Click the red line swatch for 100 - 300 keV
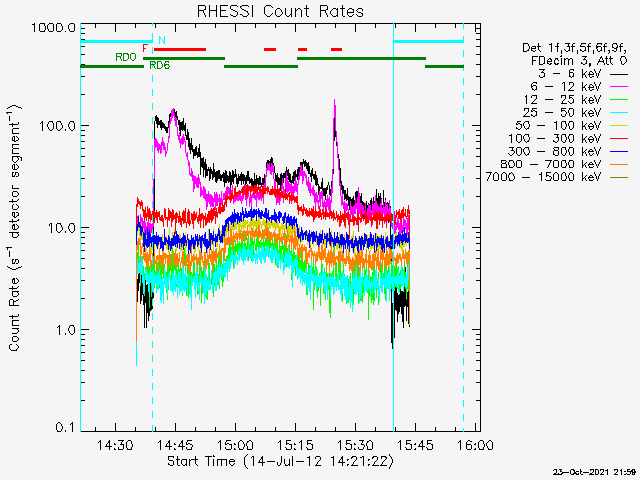 pyautogui.click(x=619, y=139)
